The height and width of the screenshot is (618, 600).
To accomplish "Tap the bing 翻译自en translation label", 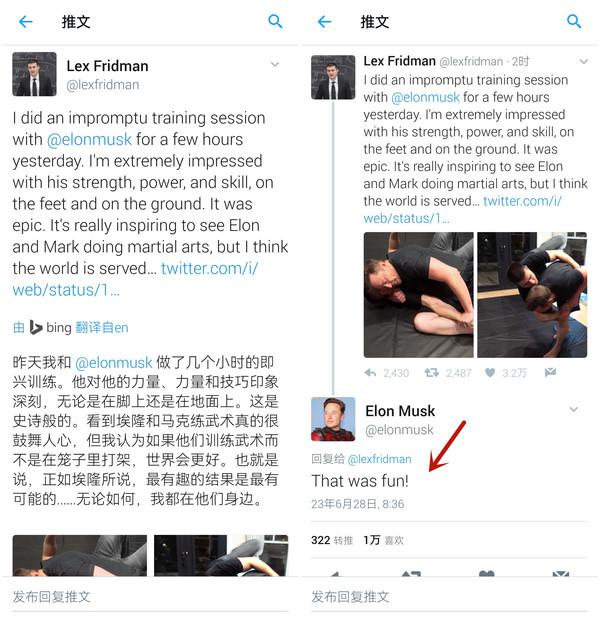I will (x=71, y=328).
